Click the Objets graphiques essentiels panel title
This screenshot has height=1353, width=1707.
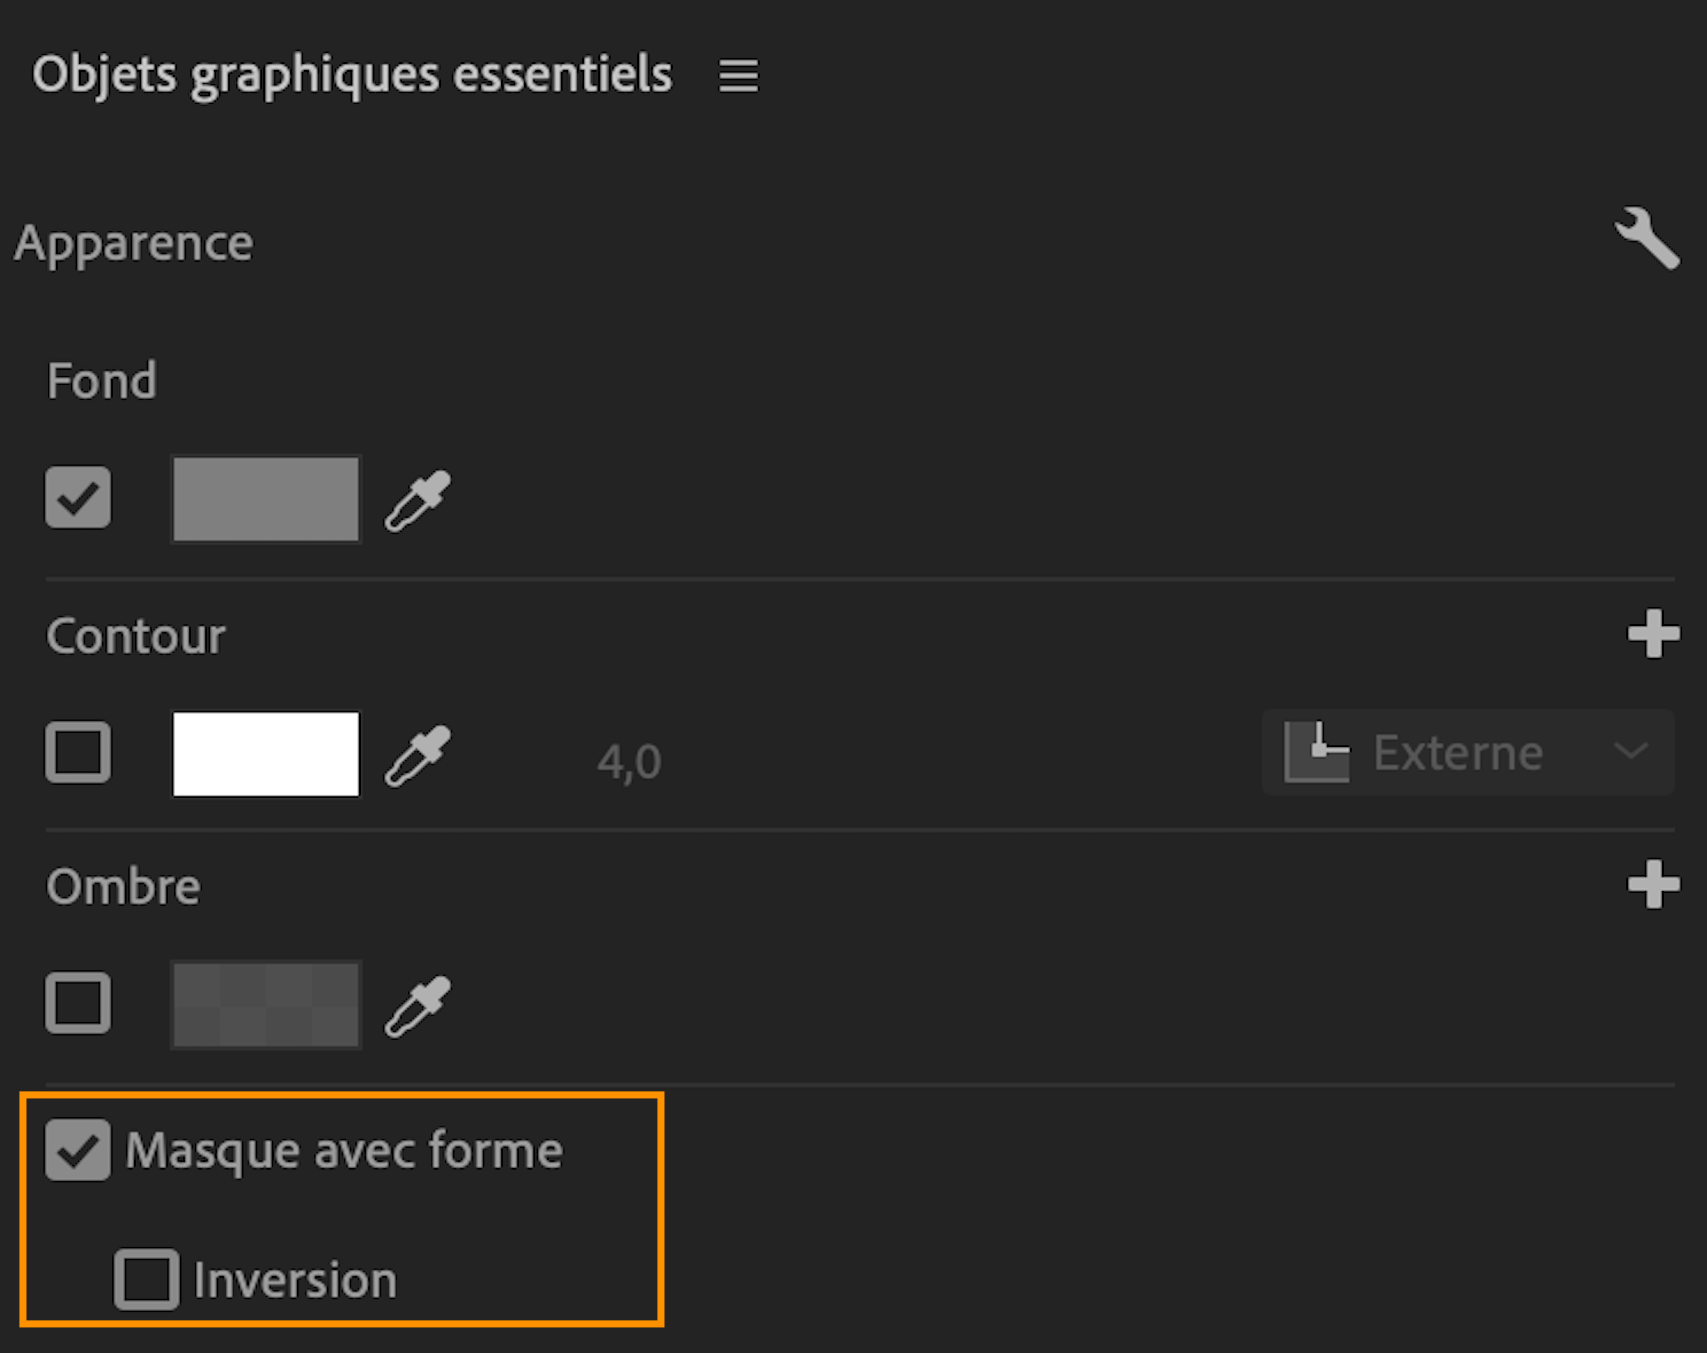[352, 75]
